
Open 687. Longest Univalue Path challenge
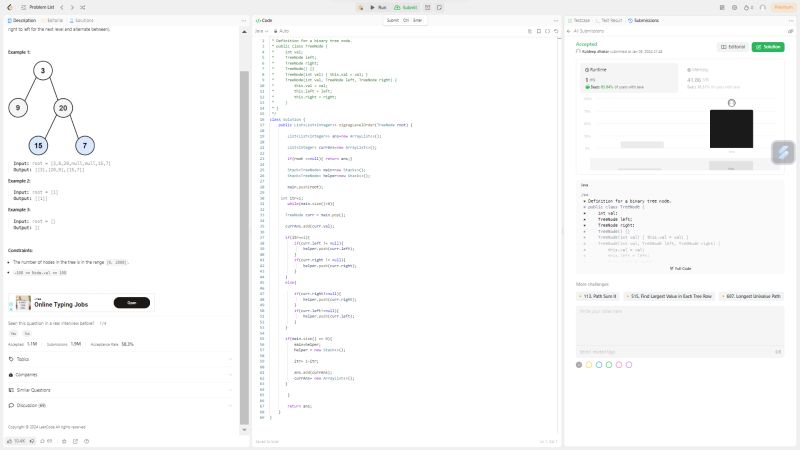[x=751, y=296]
